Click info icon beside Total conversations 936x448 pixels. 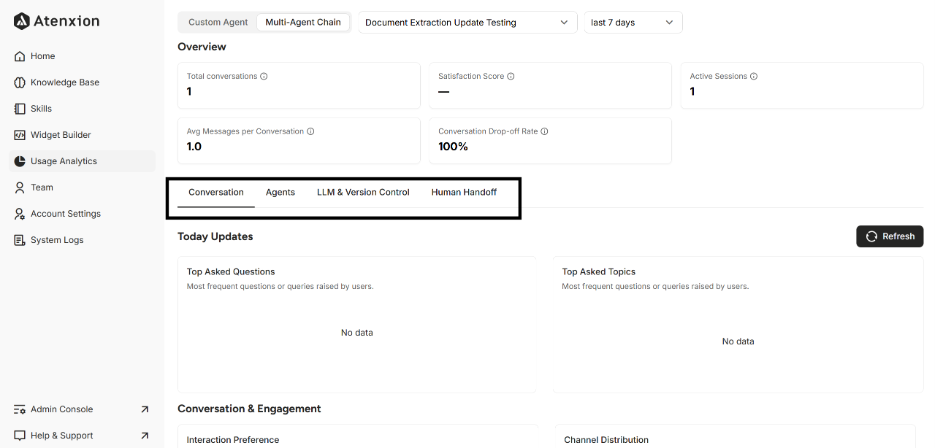coord(264,76)
